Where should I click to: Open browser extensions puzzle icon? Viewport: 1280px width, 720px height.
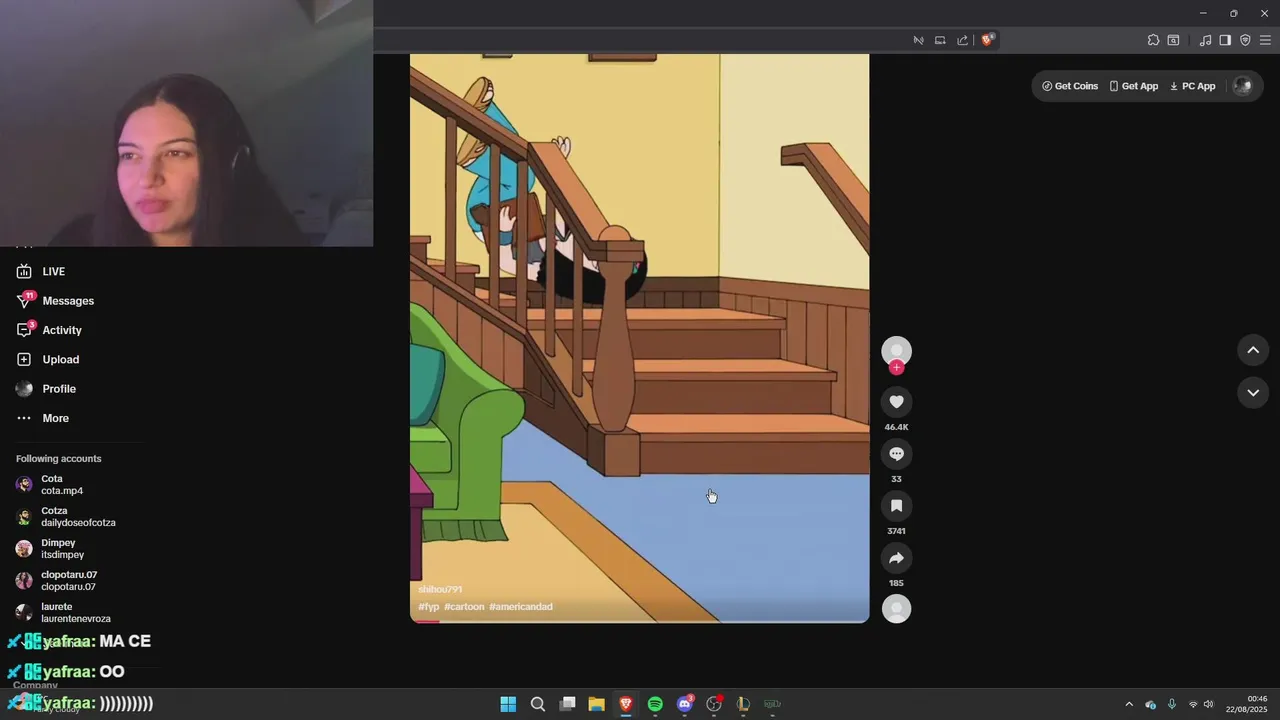(1153, 40)
